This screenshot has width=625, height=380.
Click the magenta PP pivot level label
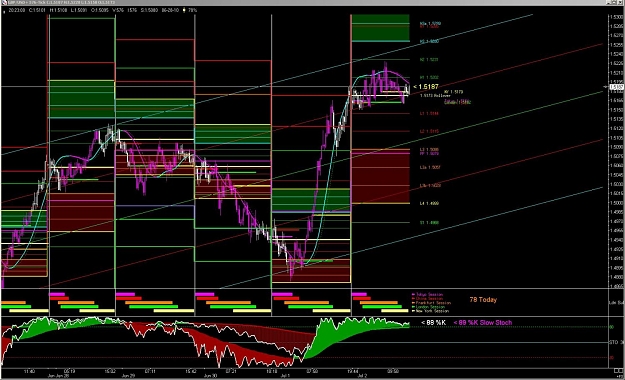pos(429,153)
